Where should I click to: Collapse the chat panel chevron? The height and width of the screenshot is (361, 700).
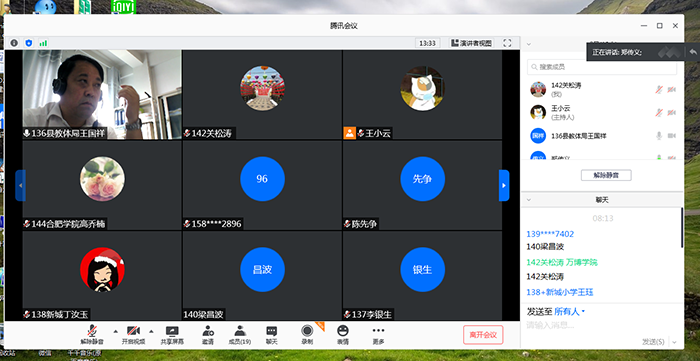click(x=529, y=200)
